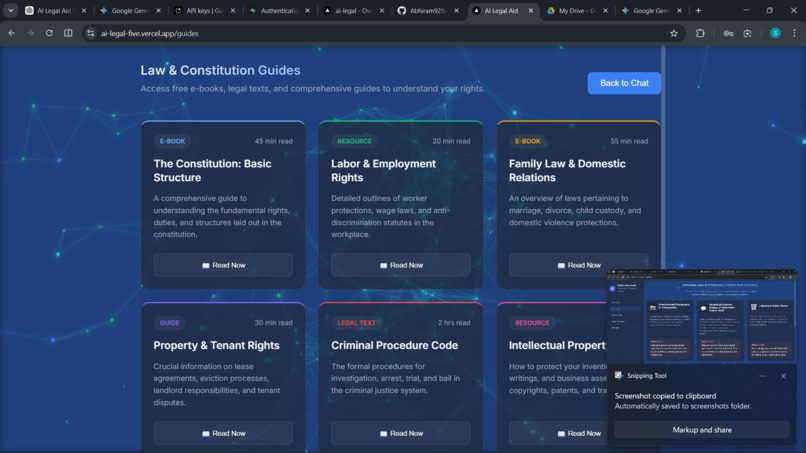Click the GUIDE tag on Property card

coord(169,323)
